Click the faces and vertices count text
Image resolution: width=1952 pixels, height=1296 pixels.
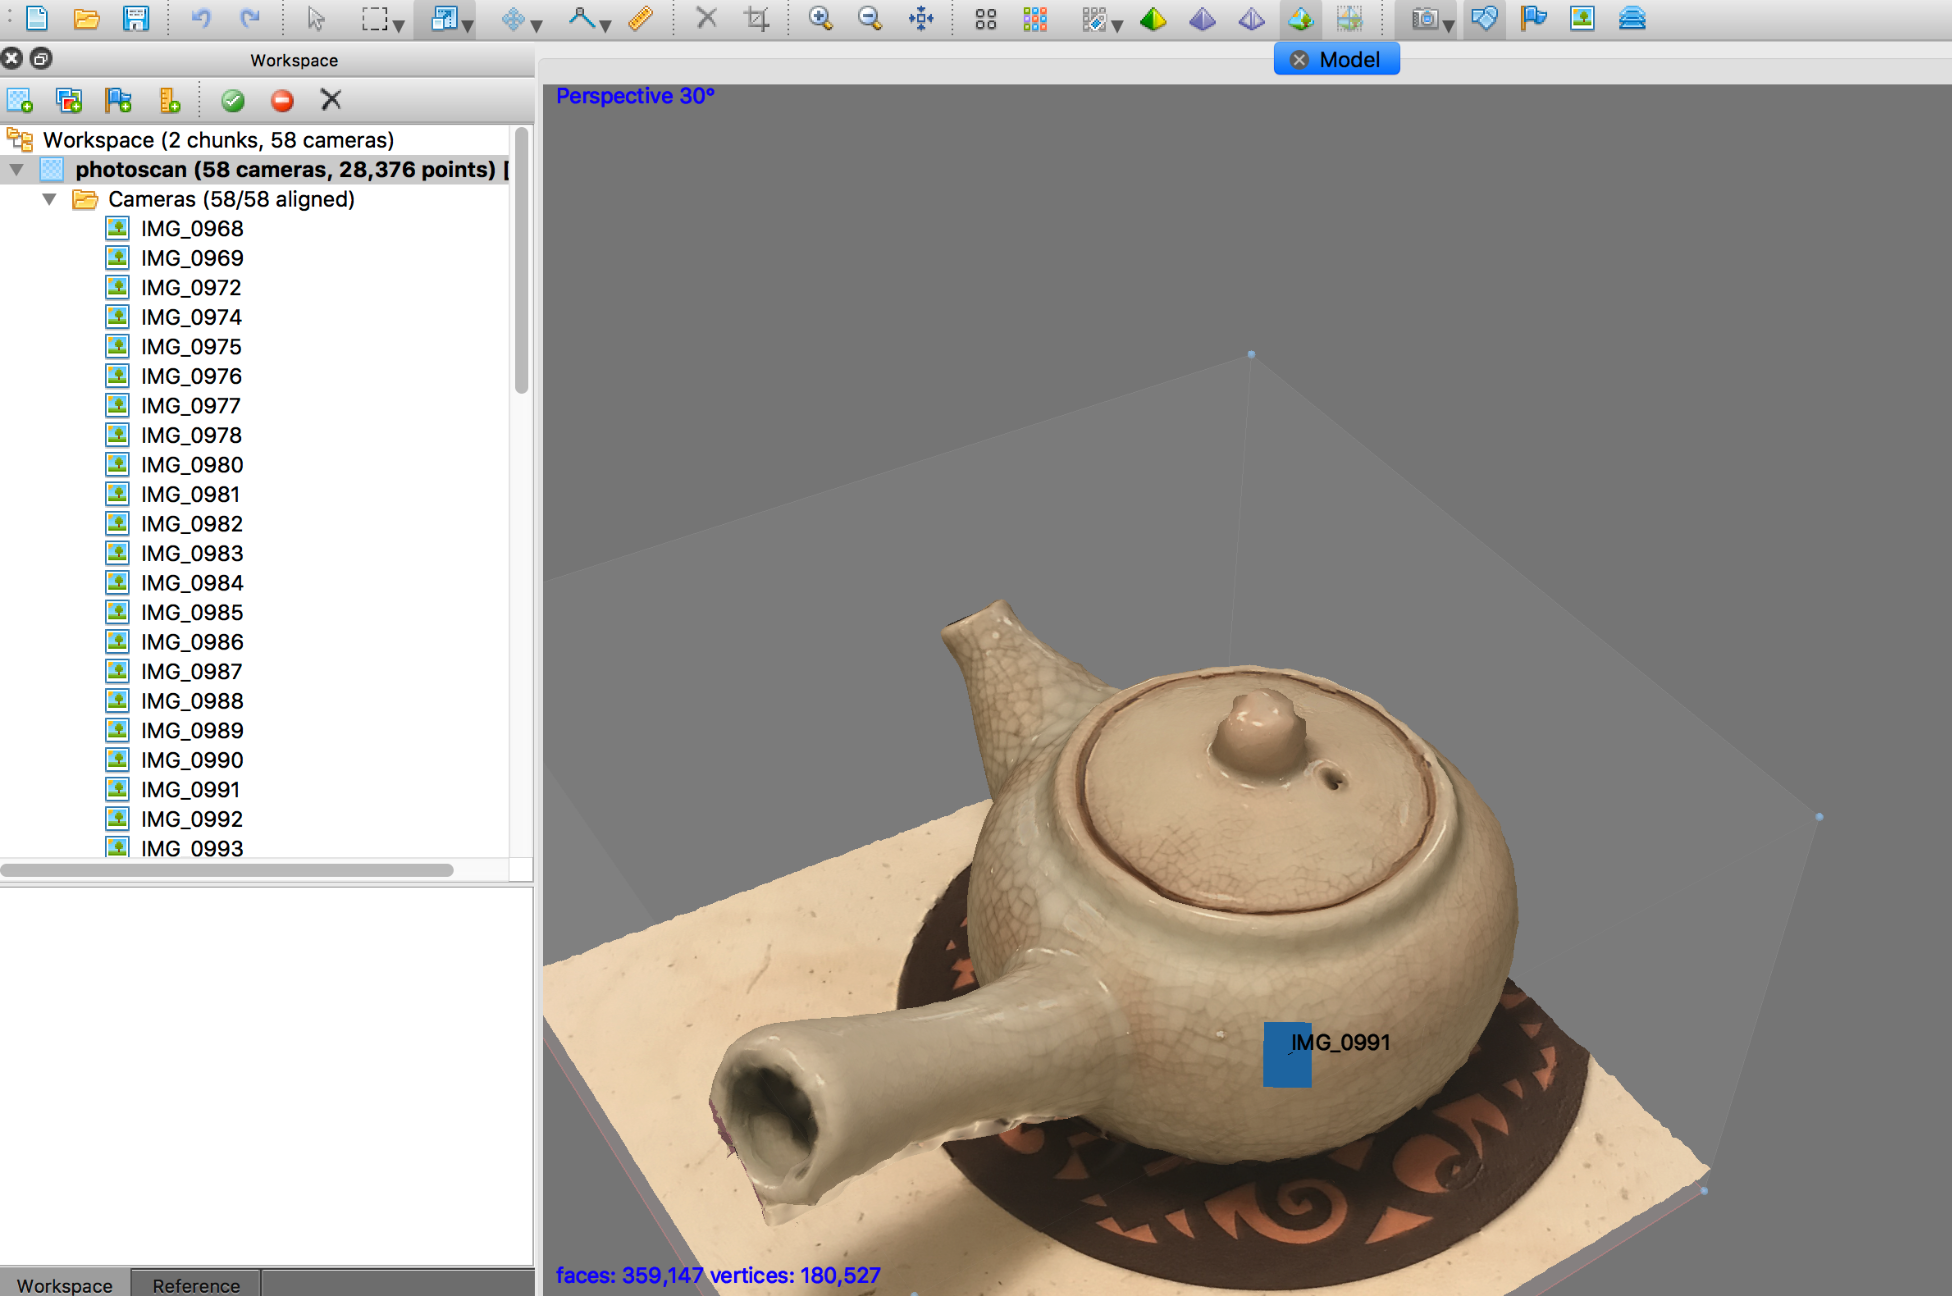pyautogui.click(x=718, y=1275)
